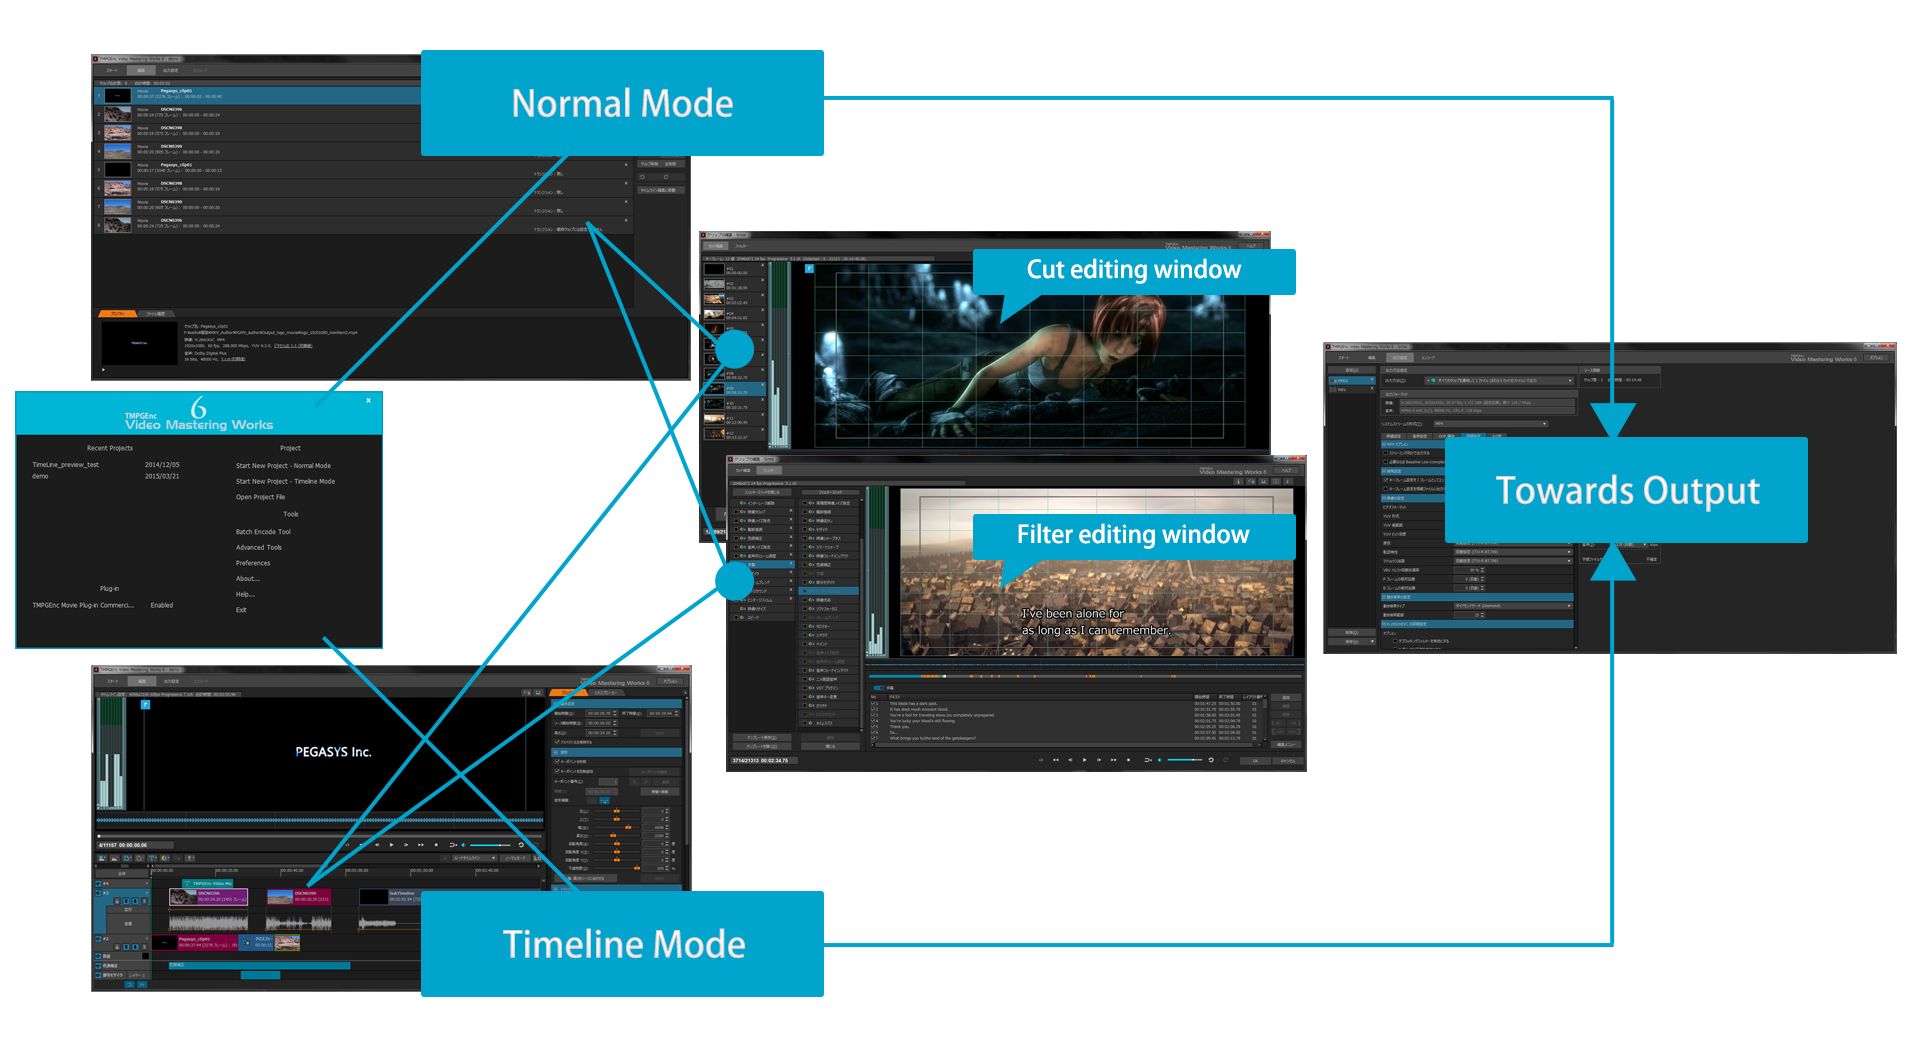Adjust the volume slider in the Filter editing window
The height and width of the screenshot is (1046, 1916).
coord(1185,760)
